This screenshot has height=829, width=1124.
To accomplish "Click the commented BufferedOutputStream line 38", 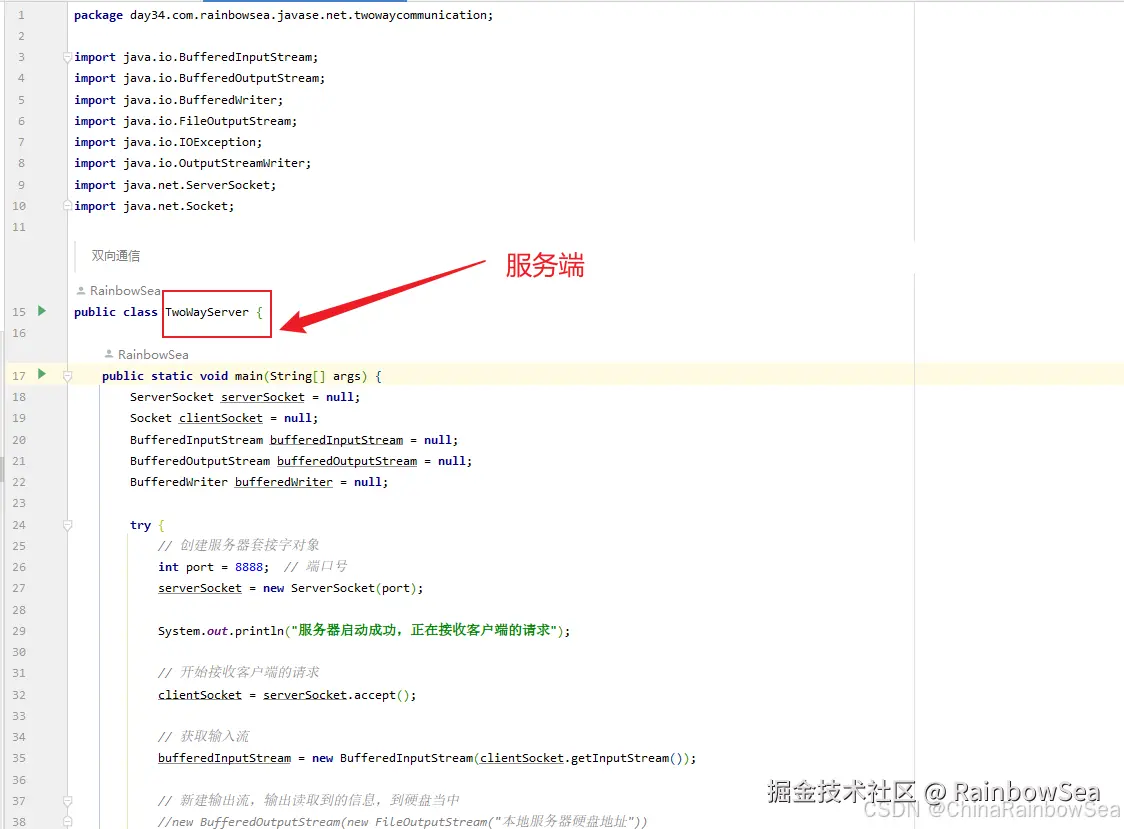I will [403, 822].
